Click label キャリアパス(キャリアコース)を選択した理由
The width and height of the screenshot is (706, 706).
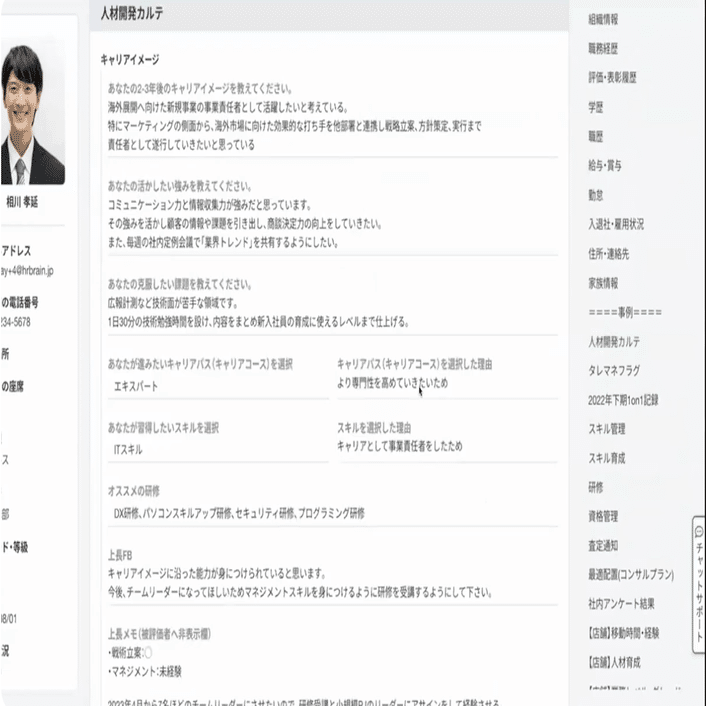pyautogui.click(x=414, y=364)
